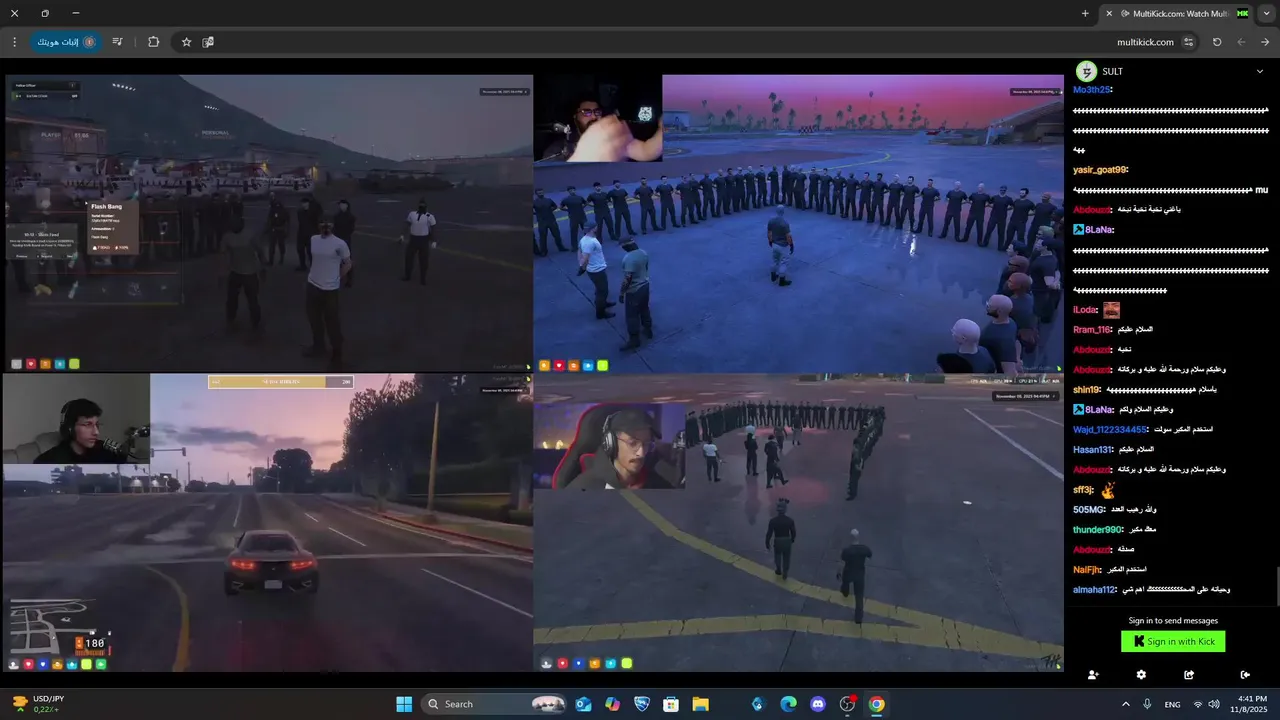
Task: View site information icon beside URL
Action: pos(1189,42)
